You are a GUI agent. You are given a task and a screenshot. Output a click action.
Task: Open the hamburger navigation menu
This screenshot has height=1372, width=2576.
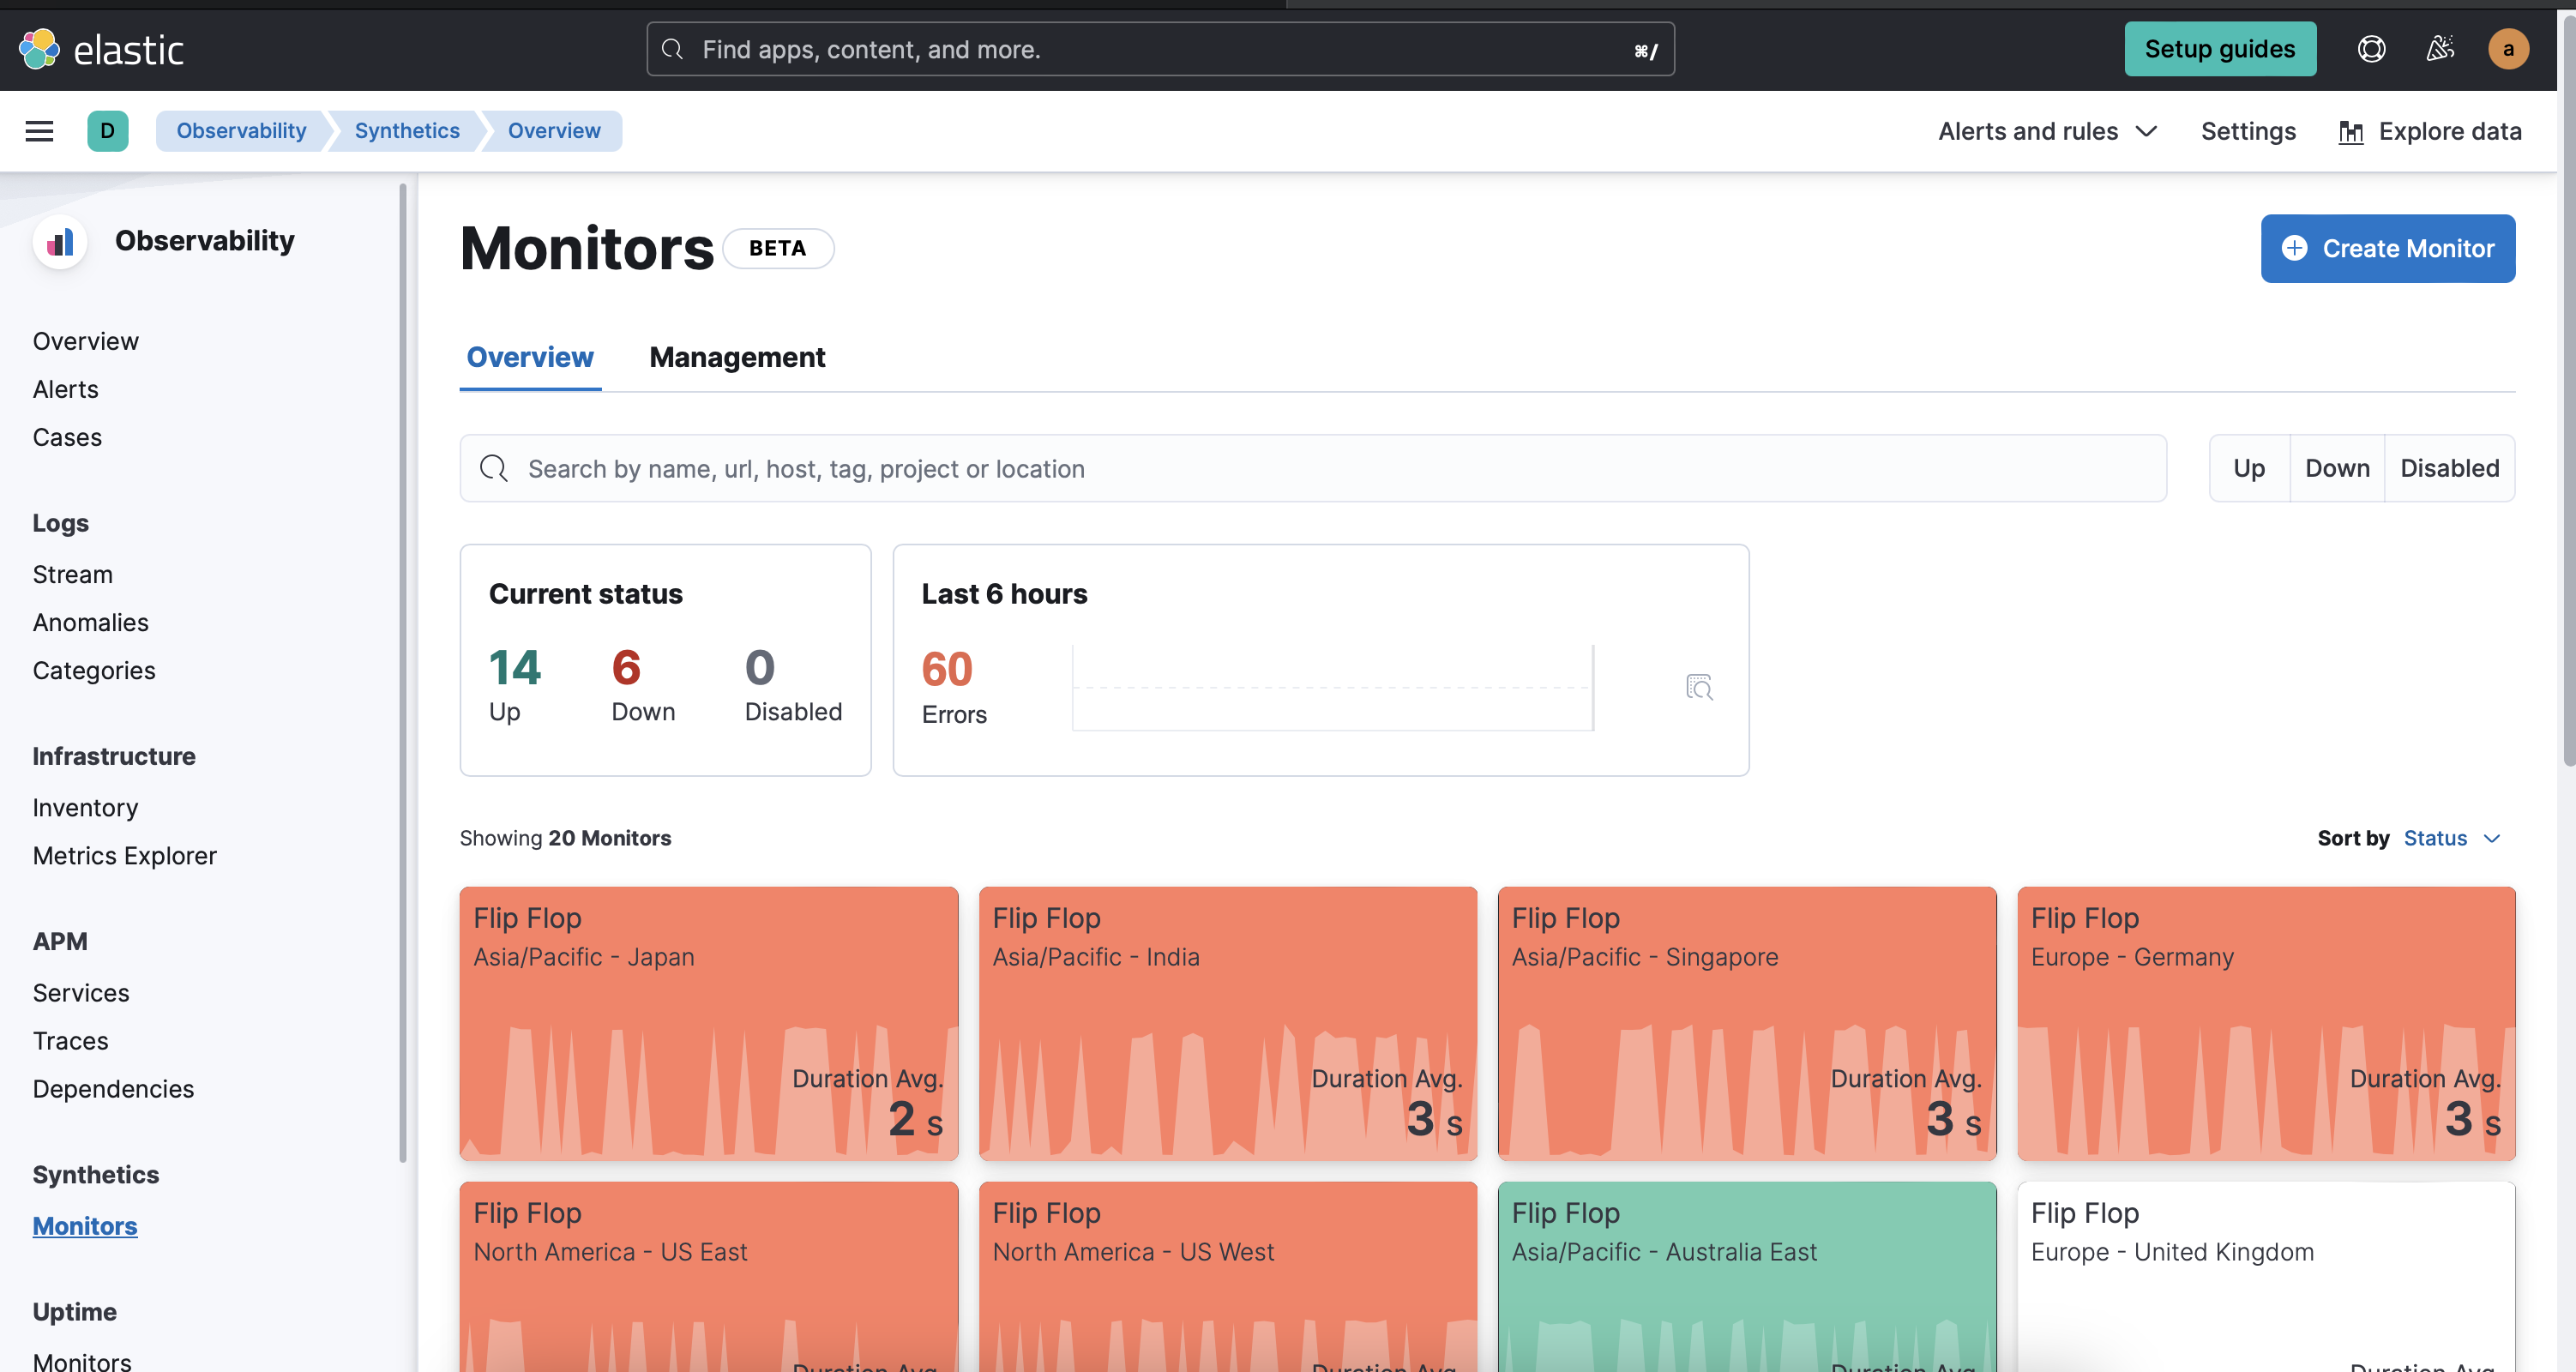click(39, 131)
